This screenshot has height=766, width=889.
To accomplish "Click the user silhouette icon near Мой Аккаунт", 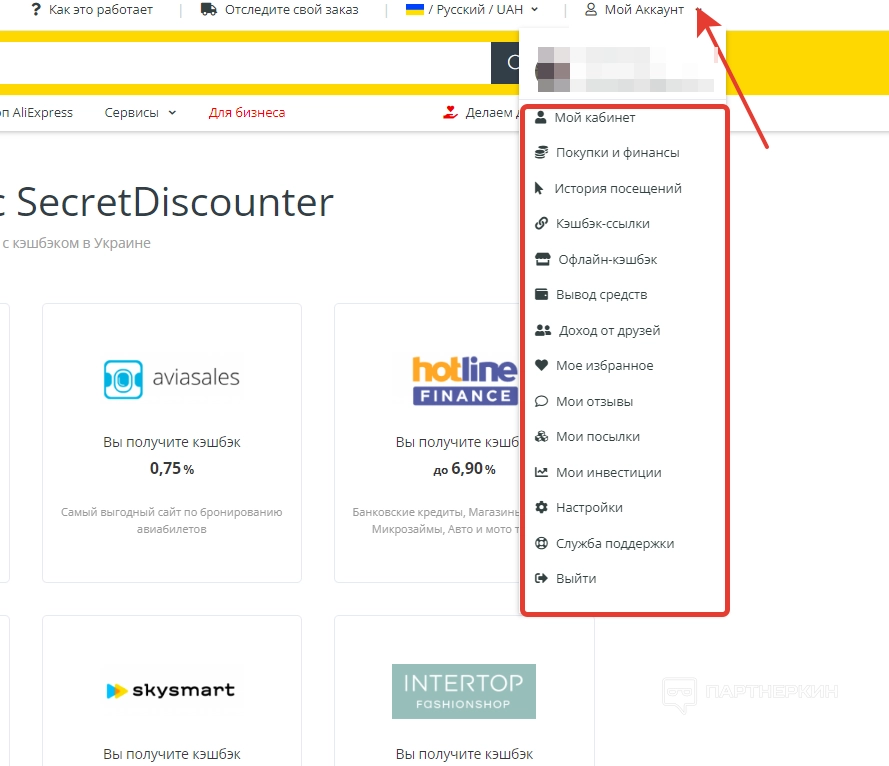I will click(x=591, y=10).
